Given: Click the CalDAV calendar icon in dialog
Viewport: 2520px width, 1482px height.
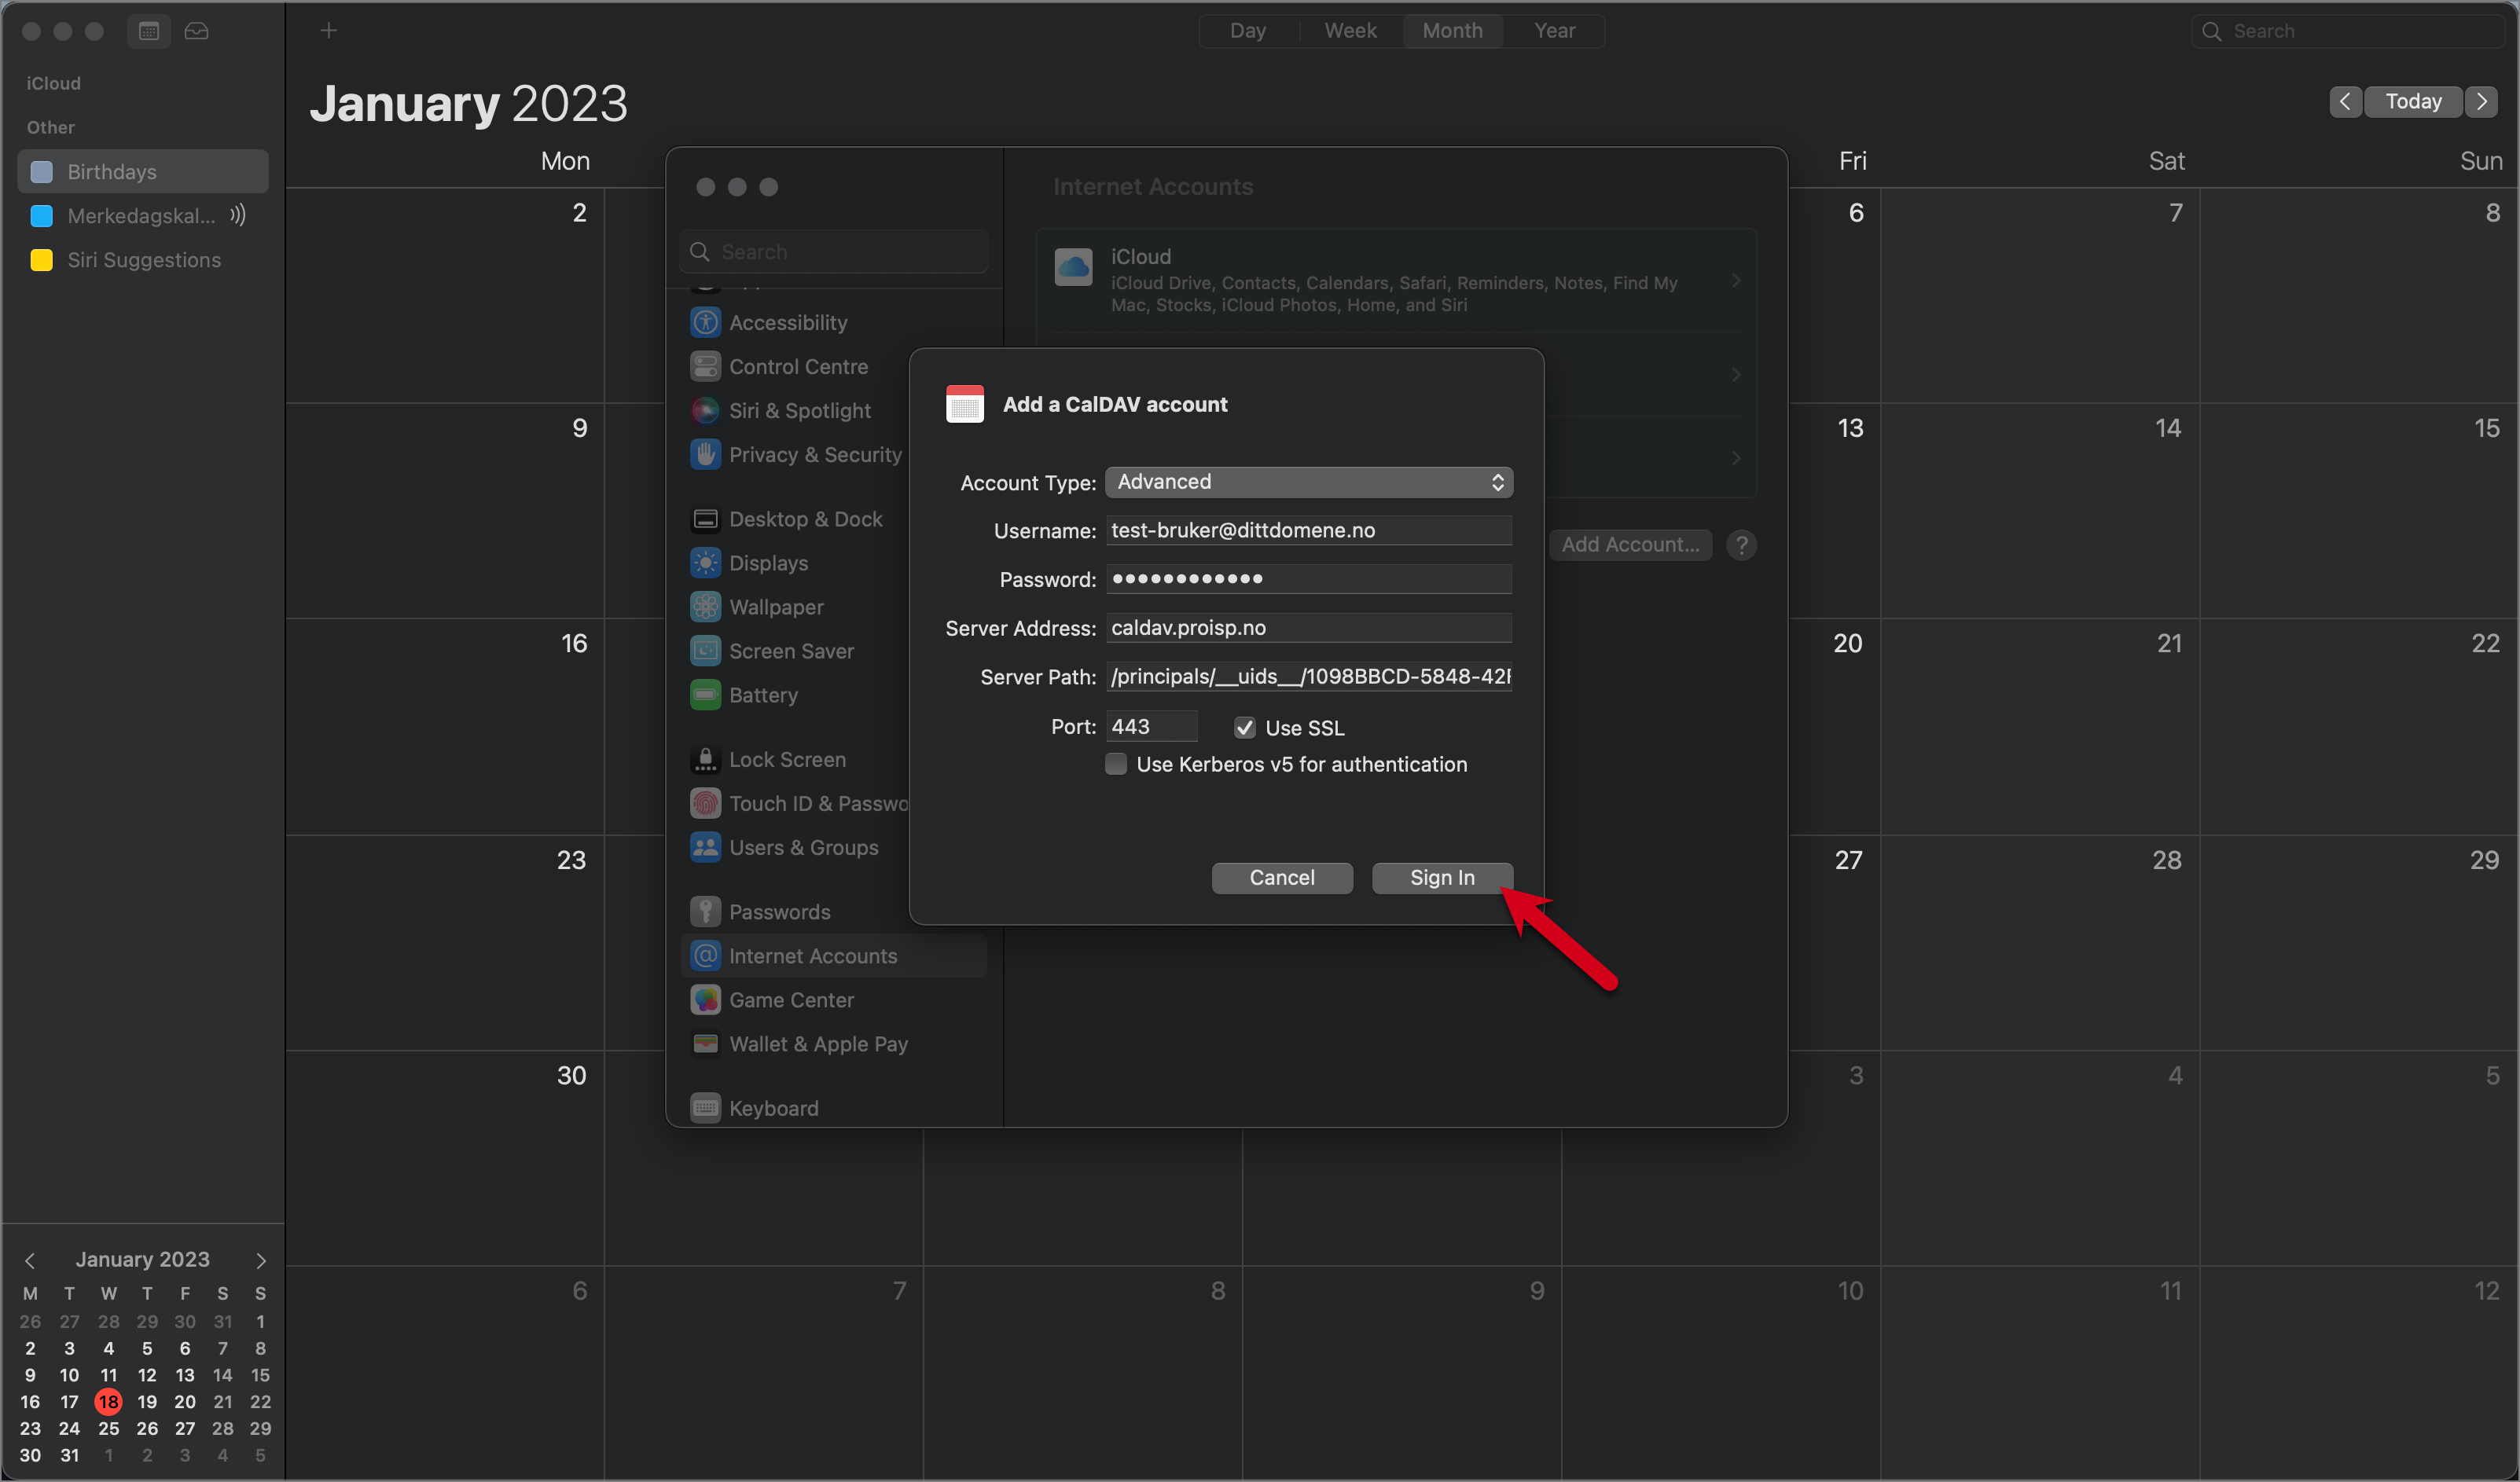Looking at the screenshot, I should tap(964, 404).
